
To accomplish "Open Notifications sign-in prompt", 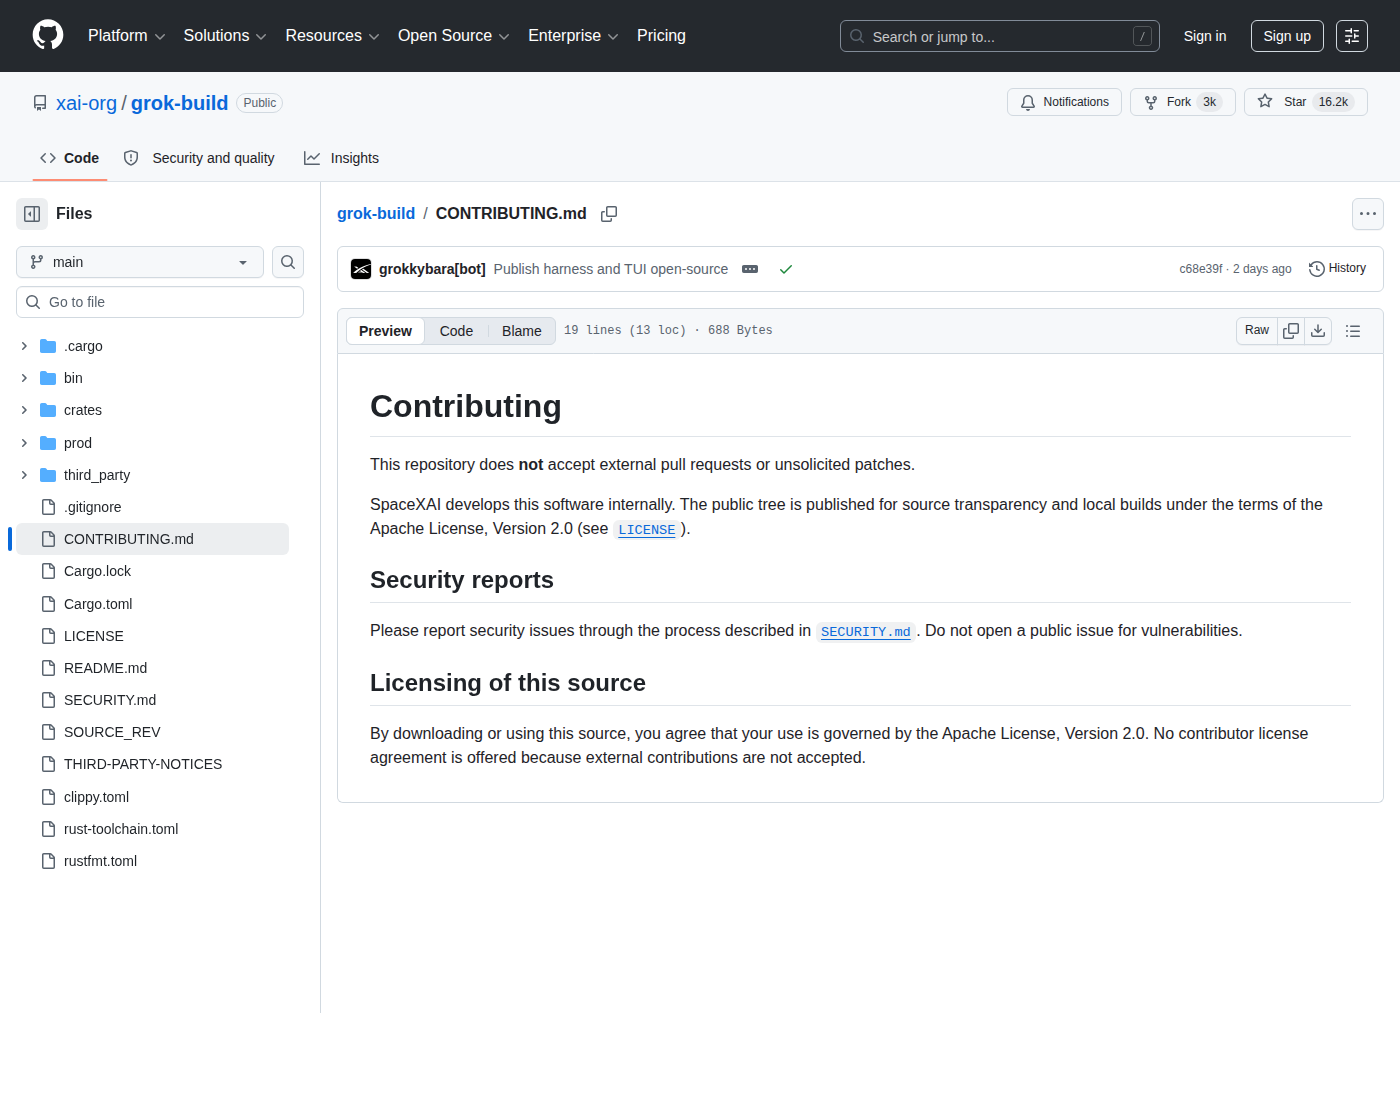I will coord(1064,102).
